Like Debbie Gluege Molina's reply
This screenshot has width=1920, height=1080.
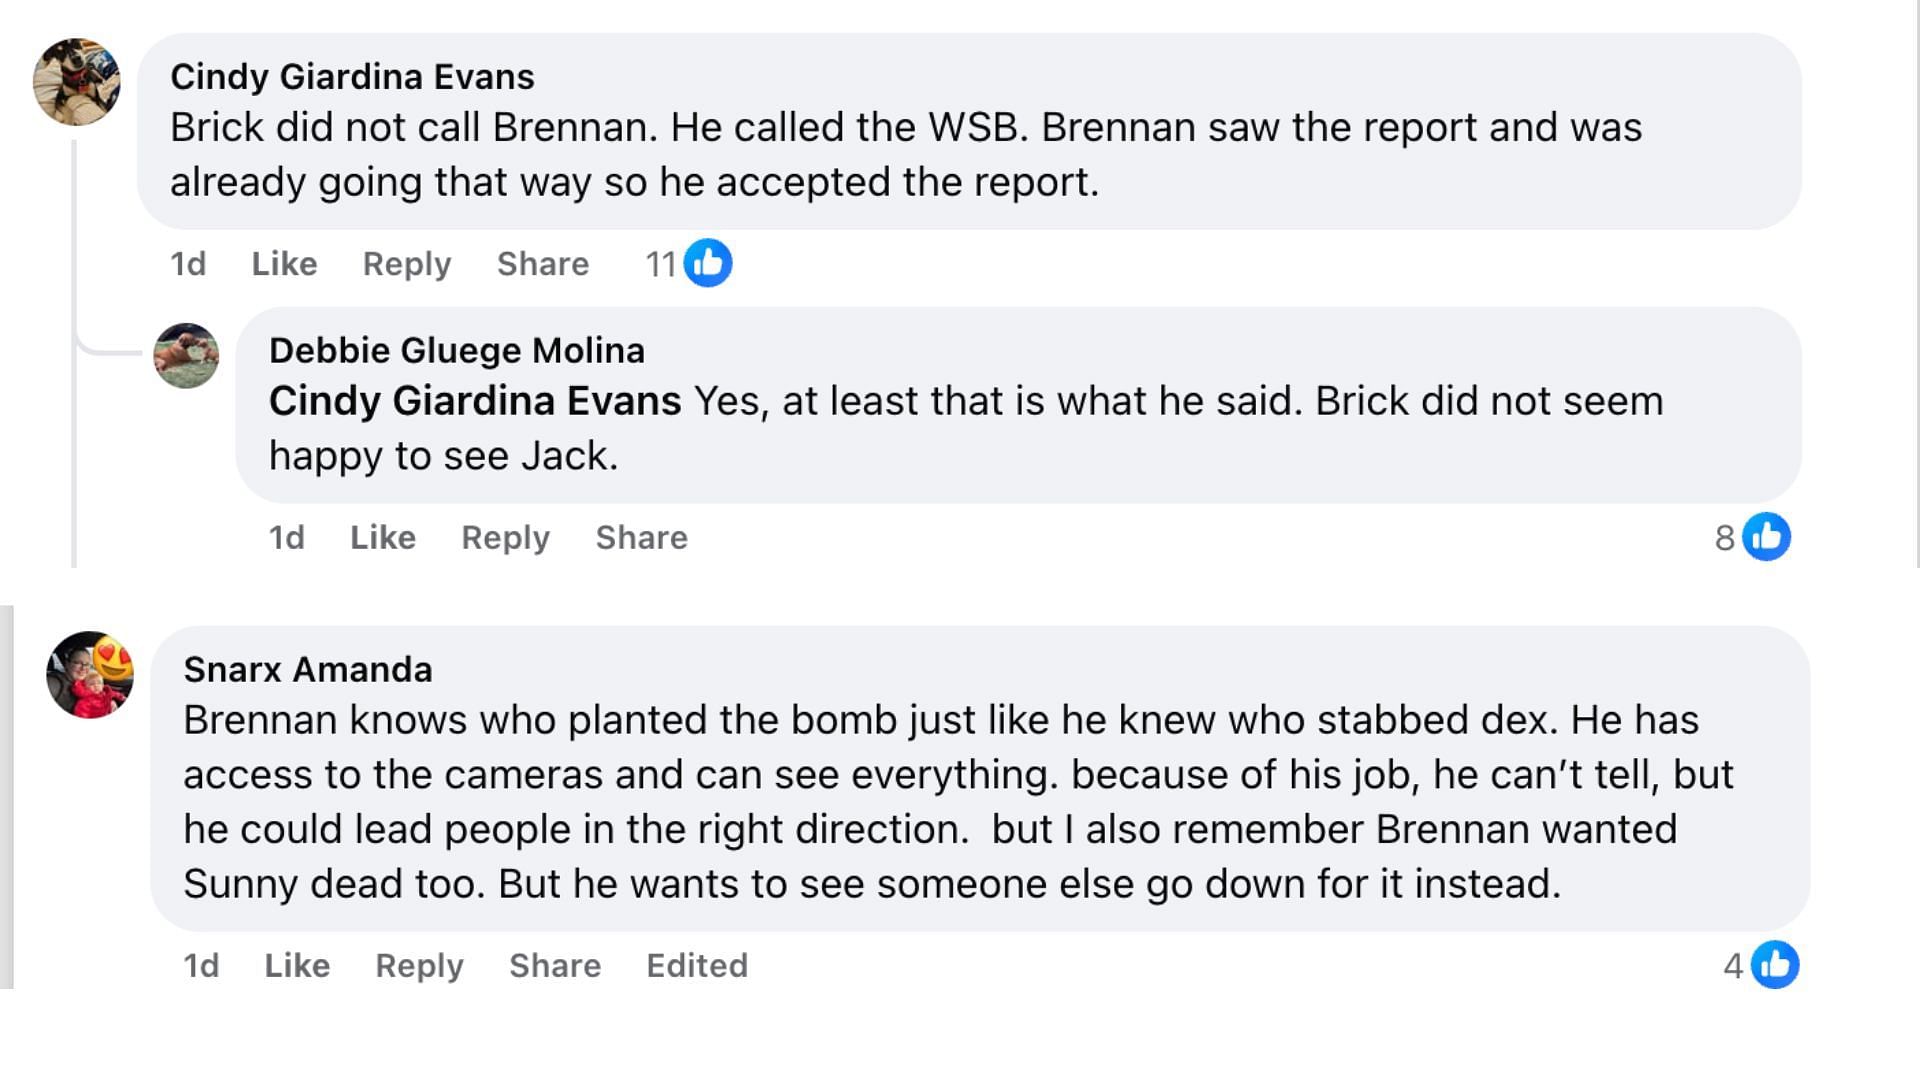[x=383, y=538]
